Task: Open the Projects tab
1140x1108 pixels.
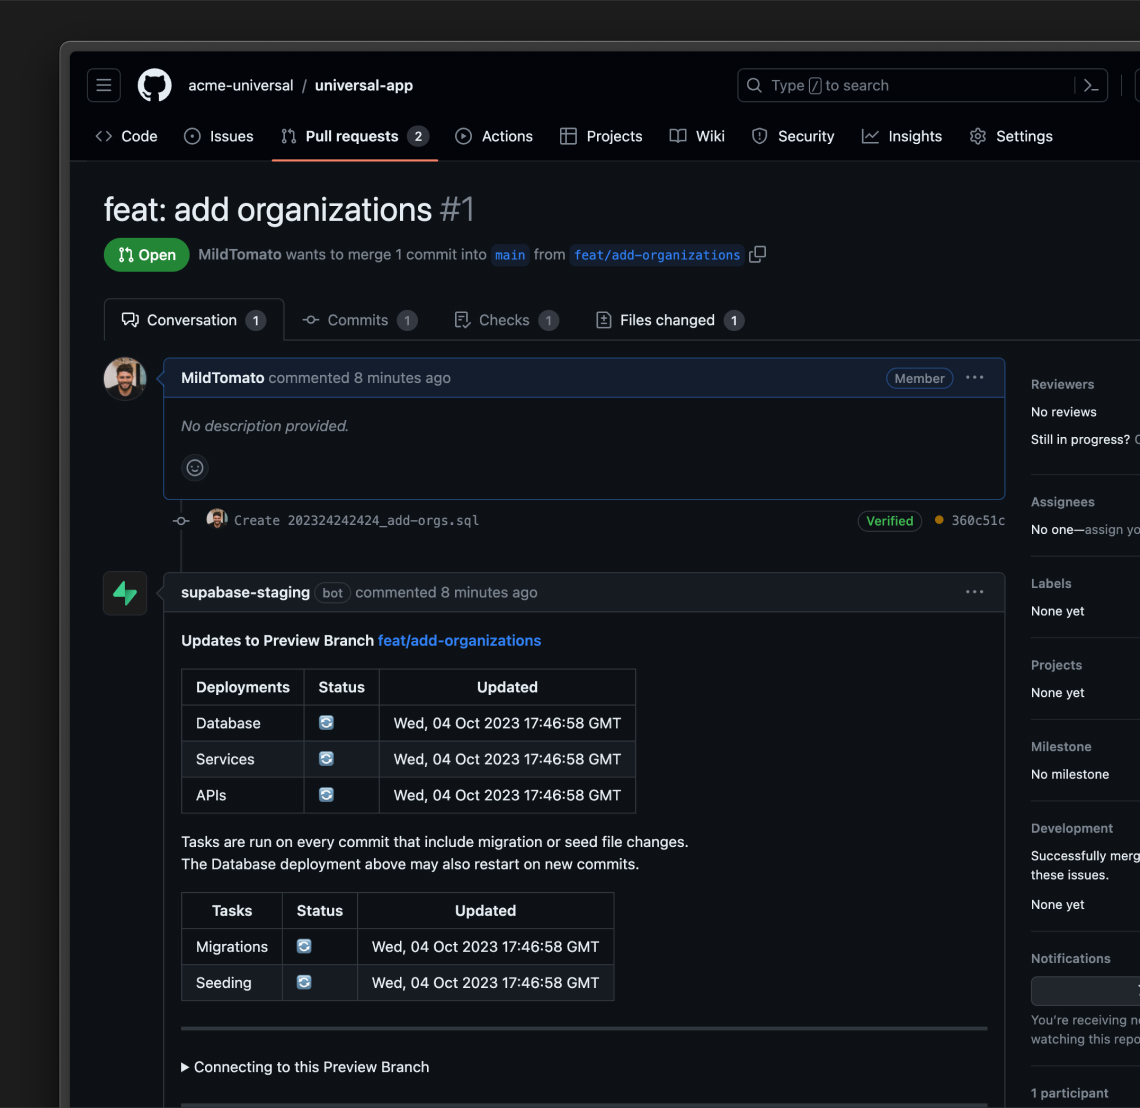Action: click(x=601, y=136)
